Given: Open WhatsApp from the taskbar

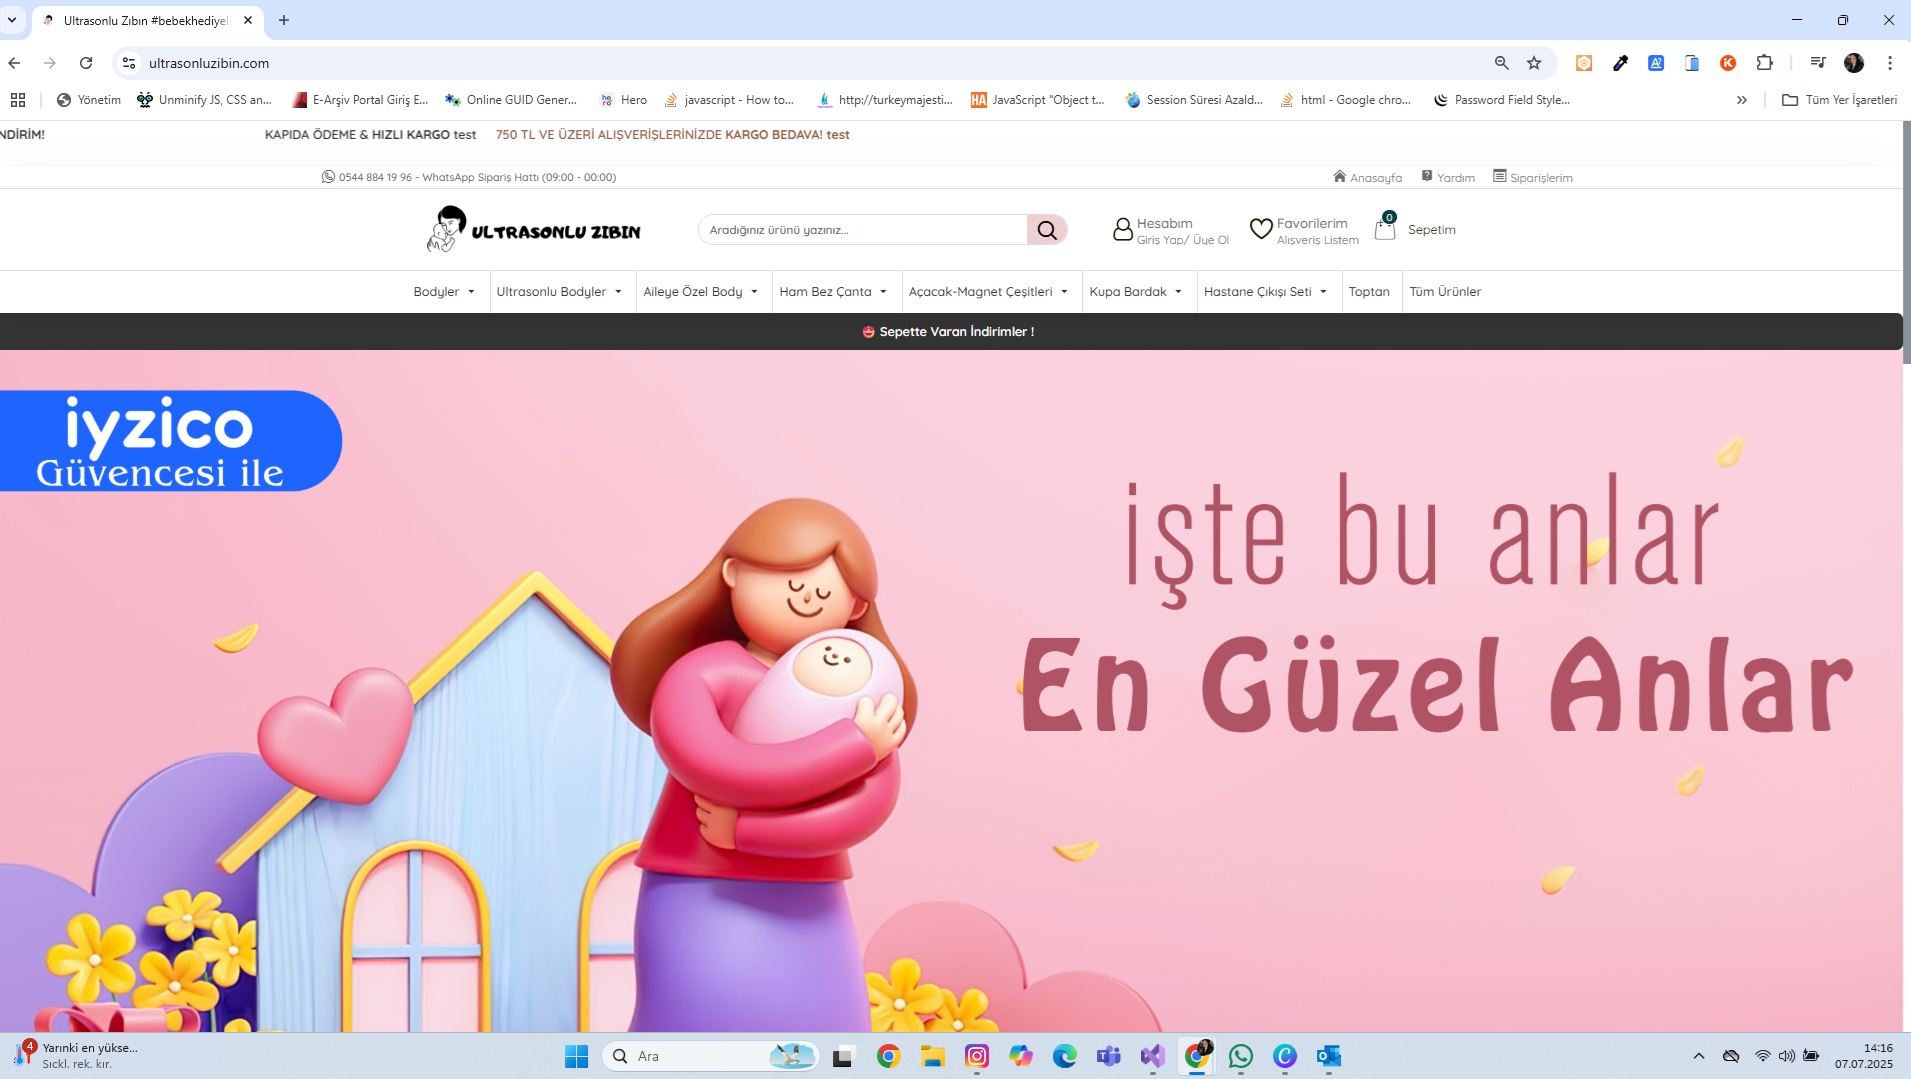Looking at the screenshot, I should 1241,1056.
